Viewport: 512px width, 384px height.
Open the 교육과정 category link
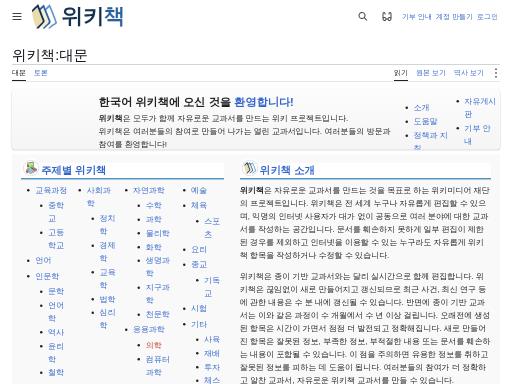(x=51, y=190)
